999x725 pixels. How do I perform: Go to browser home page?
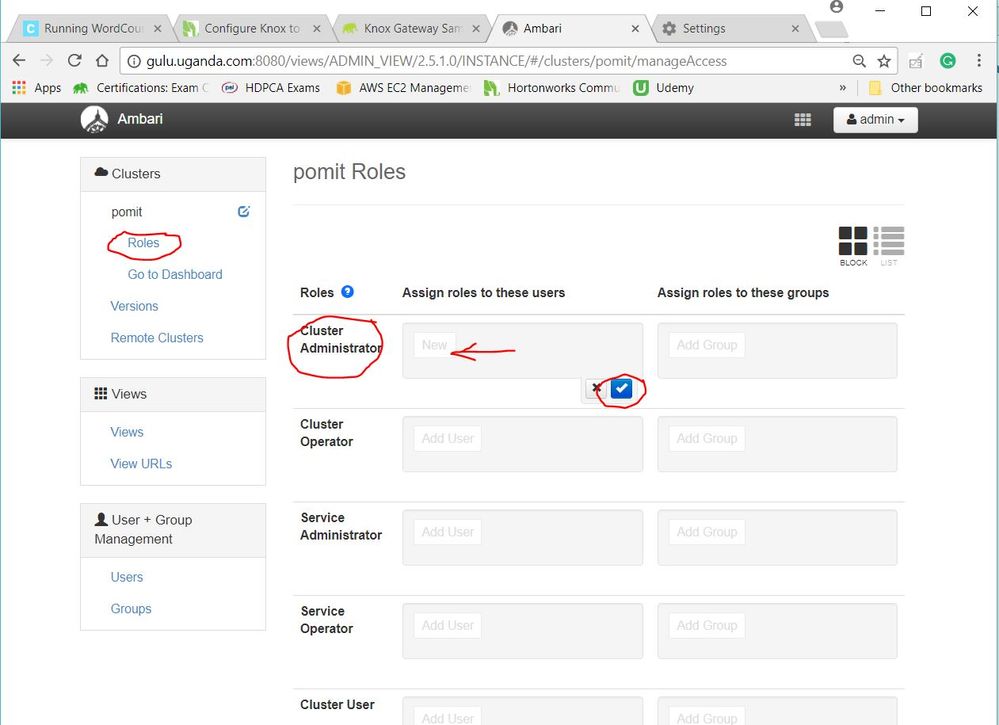[x=102, y=61]
